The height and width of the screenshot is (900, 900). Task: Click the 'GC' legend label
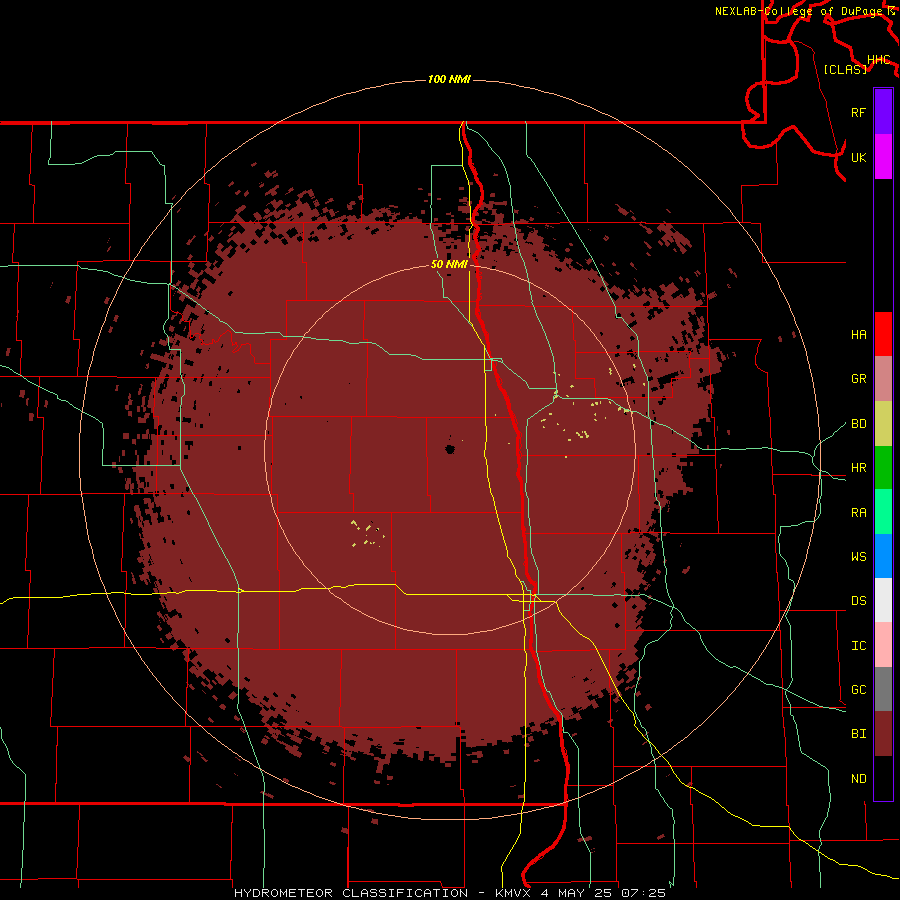point(859,690)
